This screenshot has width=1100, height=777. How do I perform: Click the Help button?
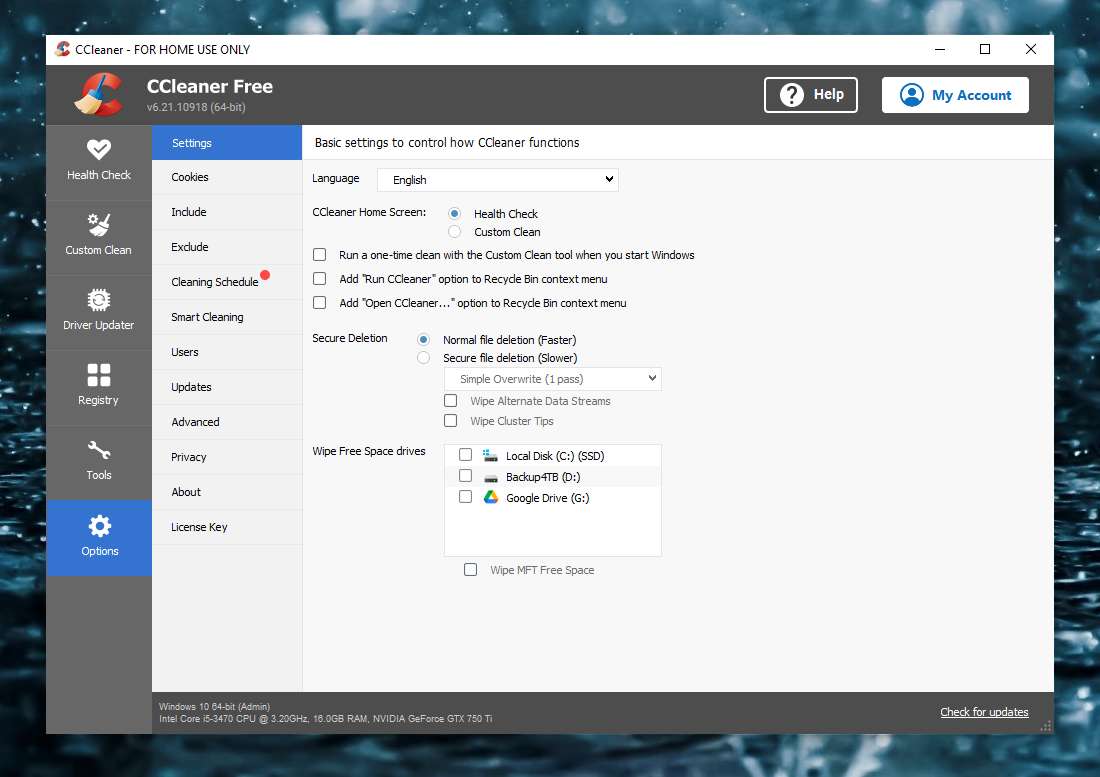(x=811, y=95)
